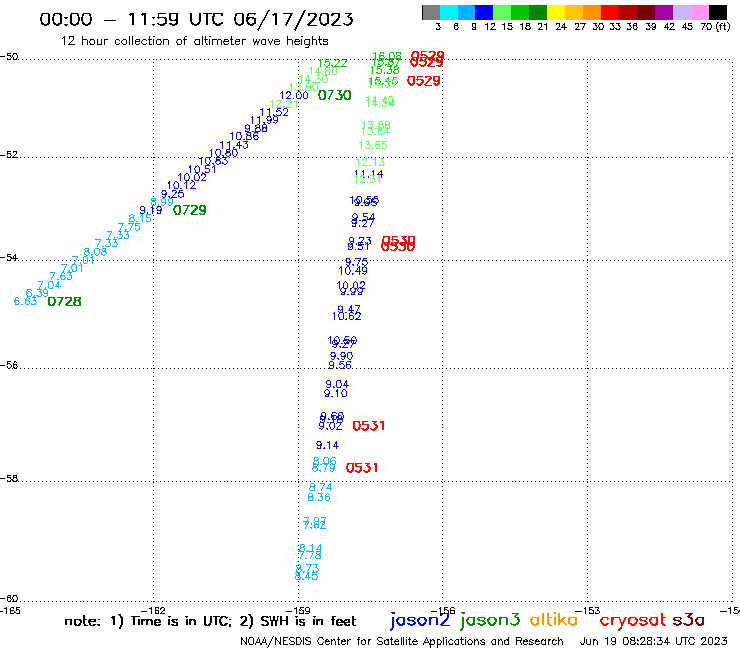The width and height of the screenshot is (740, 650).
Task: Select the pink swatch in the color legend
Action: click(x=700, y=12)
